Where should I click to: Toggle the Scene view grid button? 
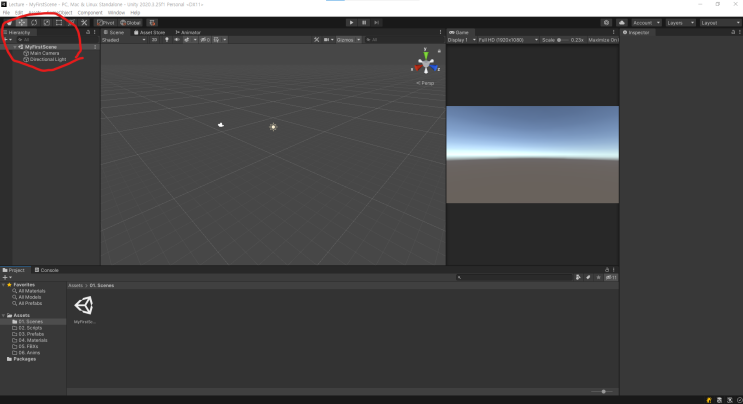[x=217, y=40]
